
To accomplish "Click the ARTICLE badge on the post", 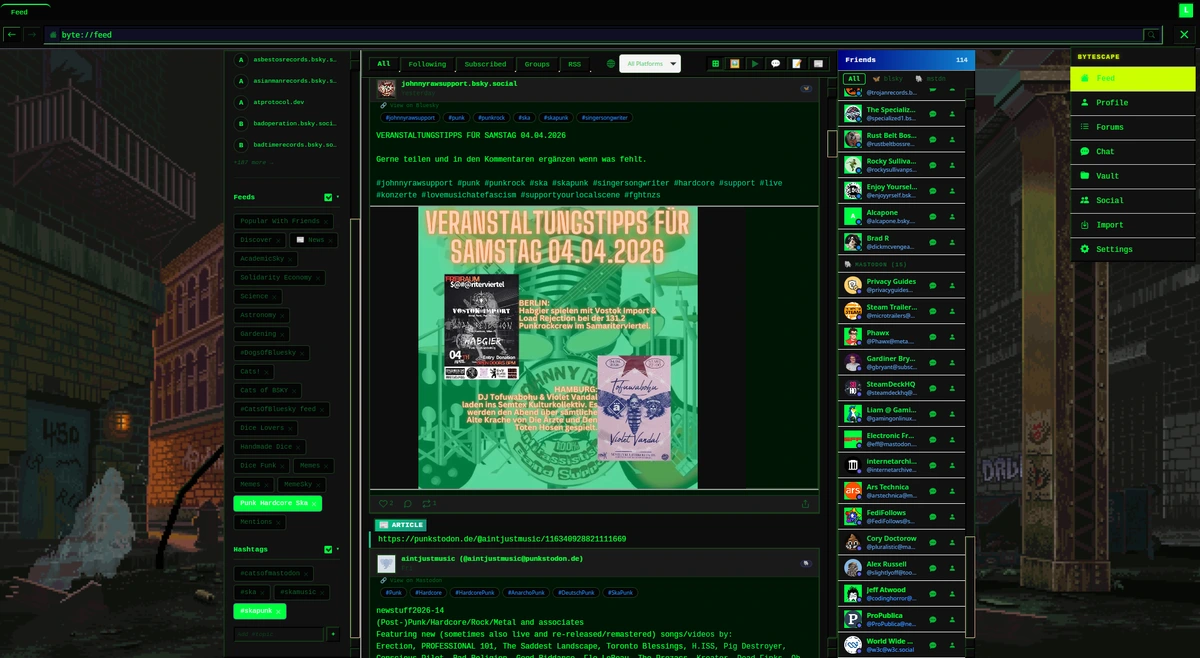I will click(401, 524).
